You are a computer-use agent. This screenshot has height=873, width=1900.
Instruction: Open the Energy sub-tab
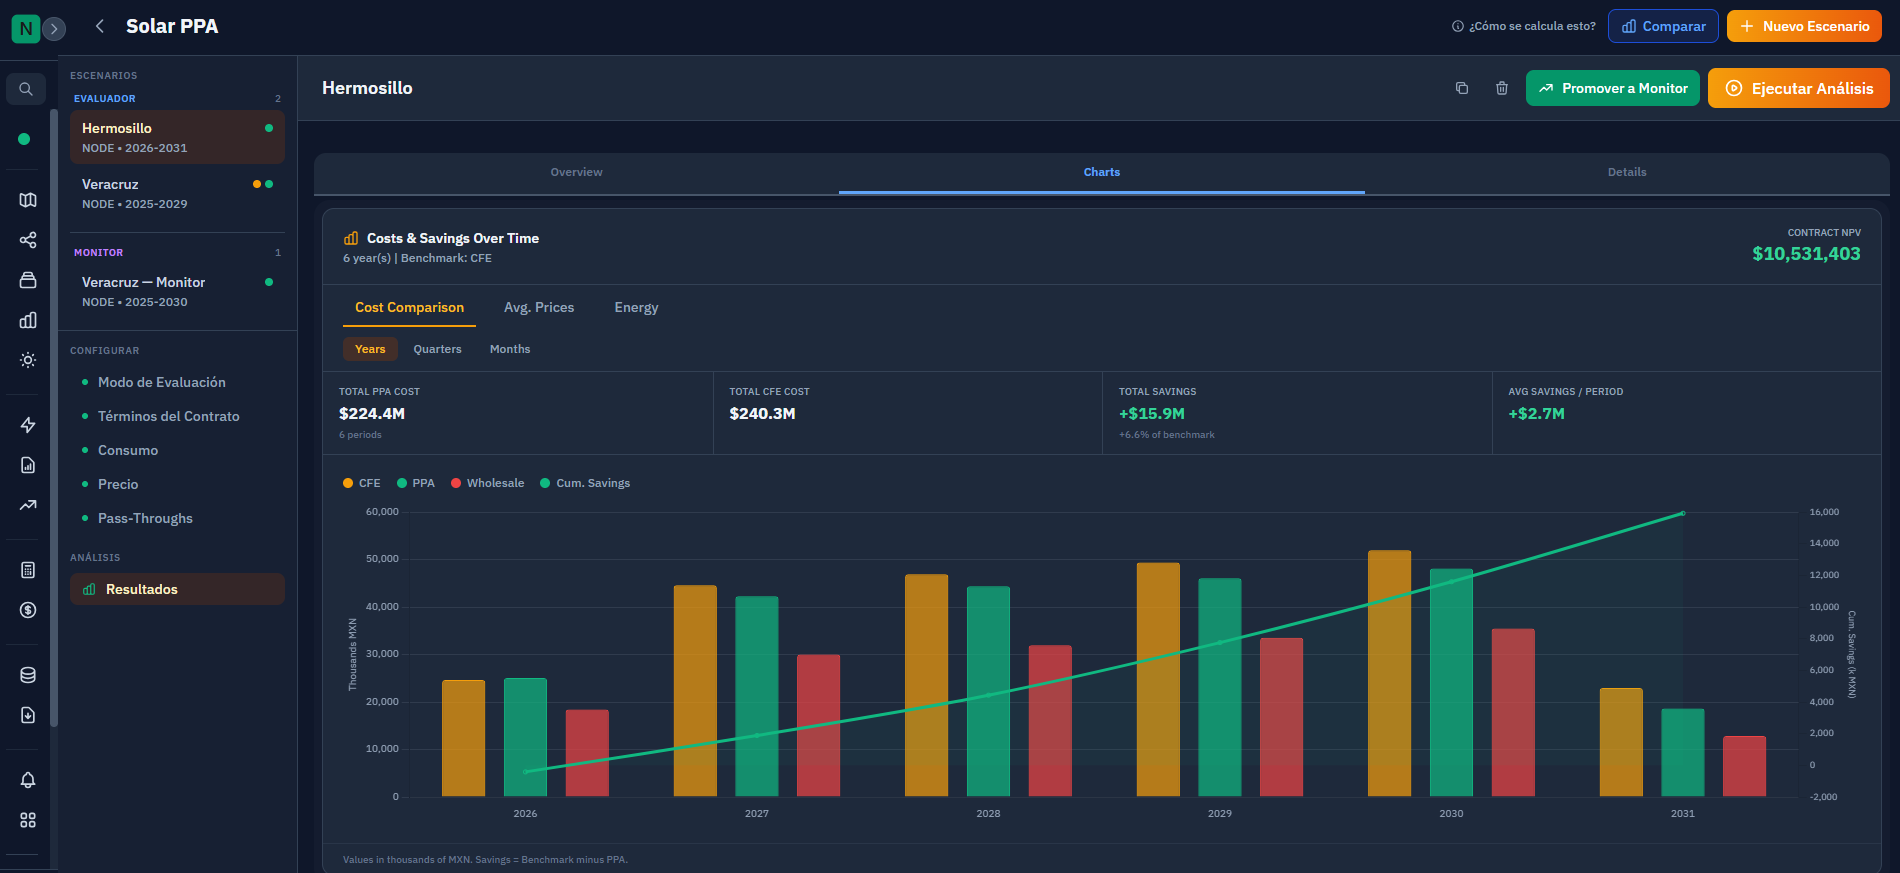tap(636, 307)
